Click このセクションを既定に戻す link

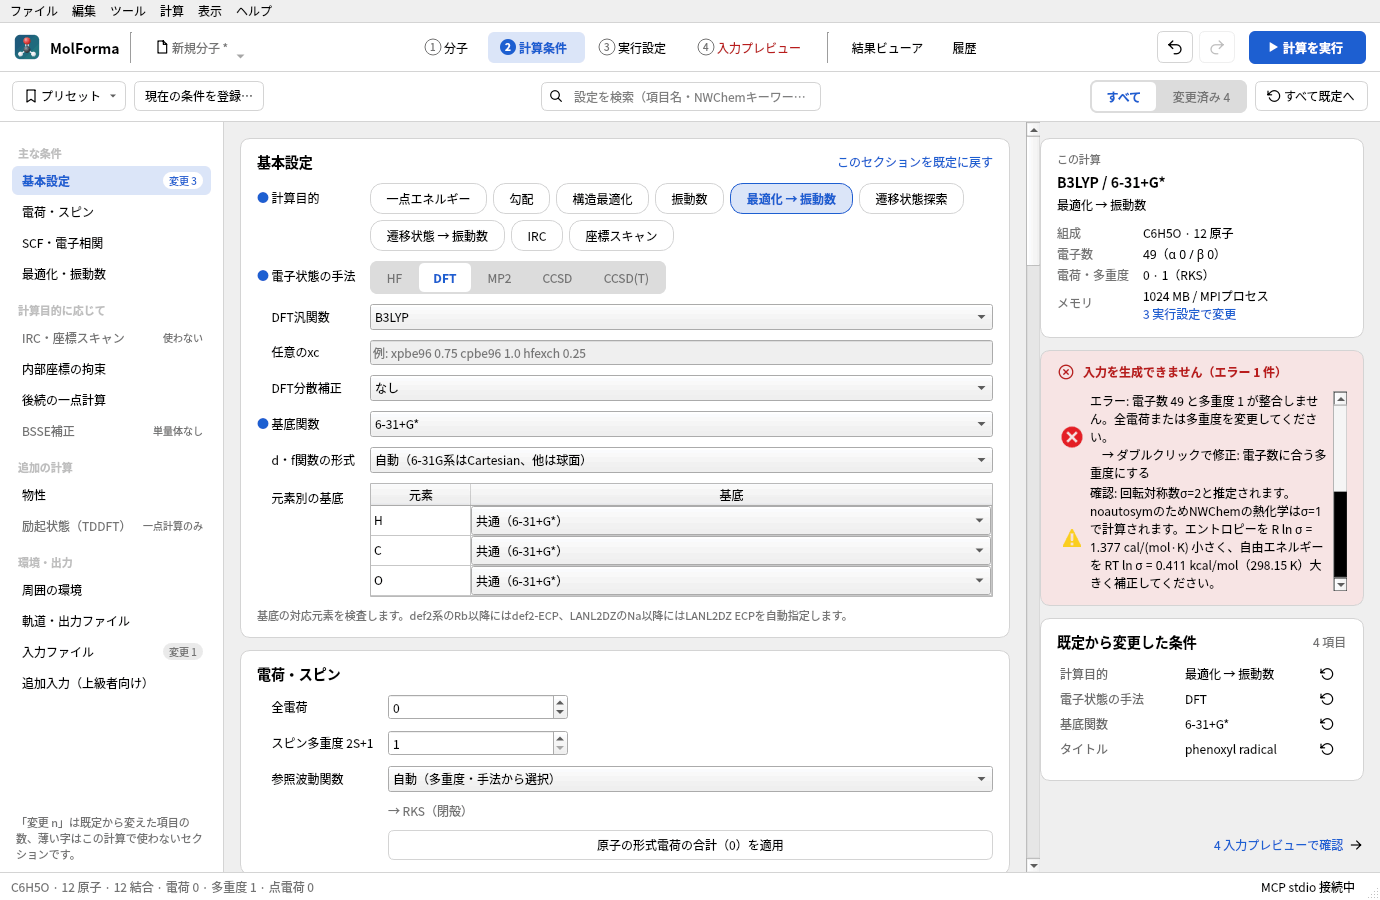(915, 162)
